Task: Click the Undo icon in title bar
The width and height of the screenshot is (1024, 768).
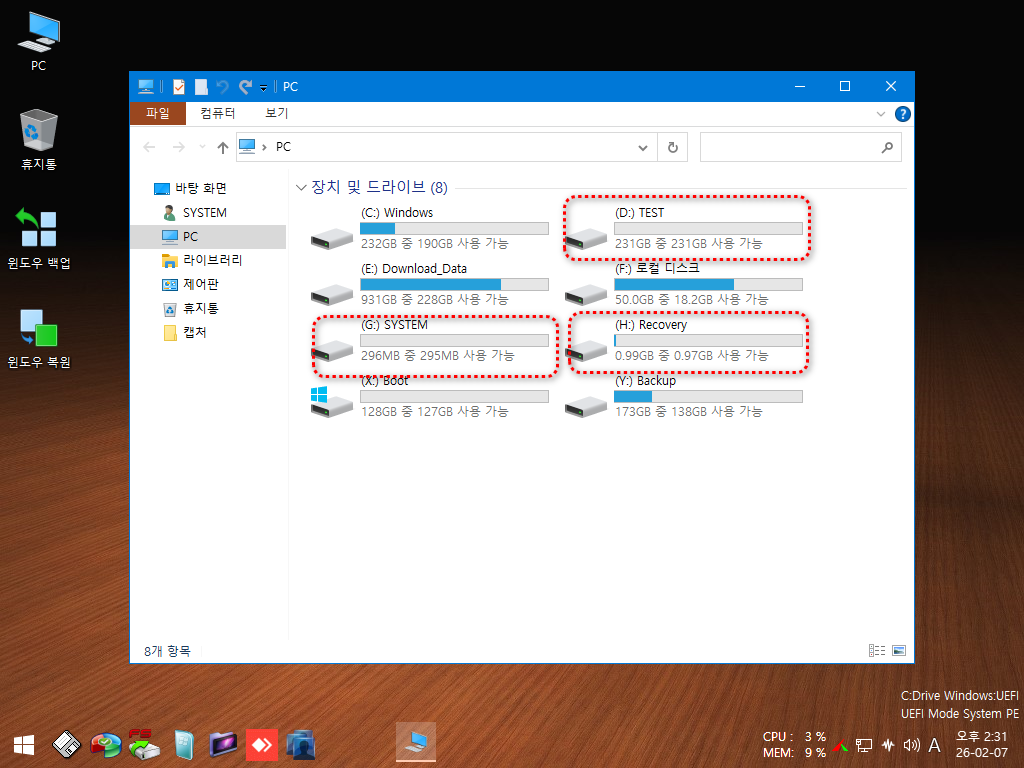Action: coord(223,86)
